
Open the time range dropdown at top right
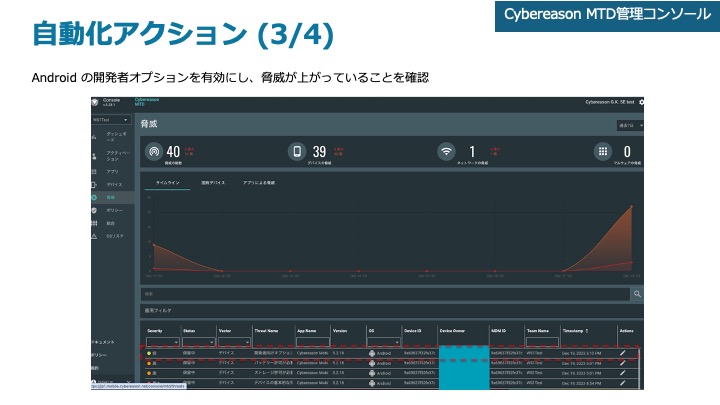[630, 125]
